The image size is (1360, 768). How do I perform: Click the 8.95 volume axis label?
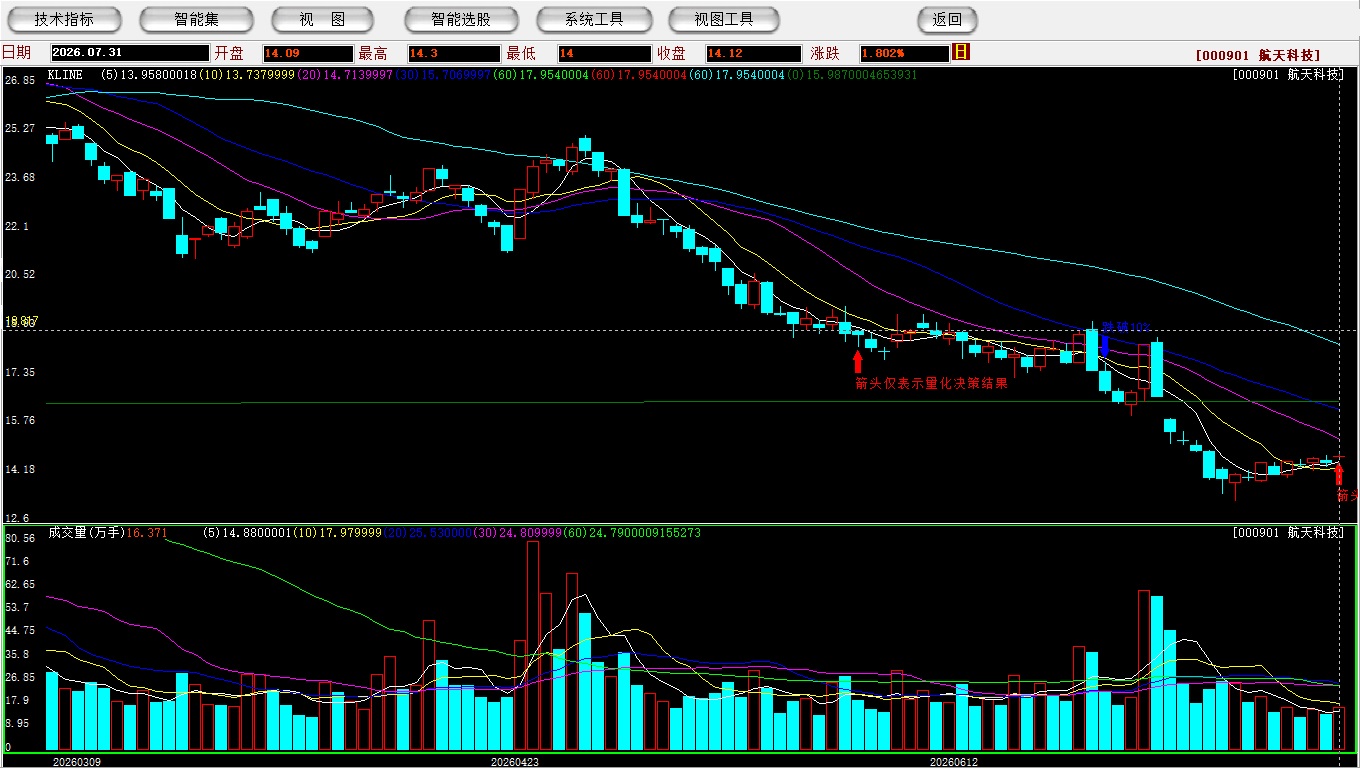pos(17,724)
